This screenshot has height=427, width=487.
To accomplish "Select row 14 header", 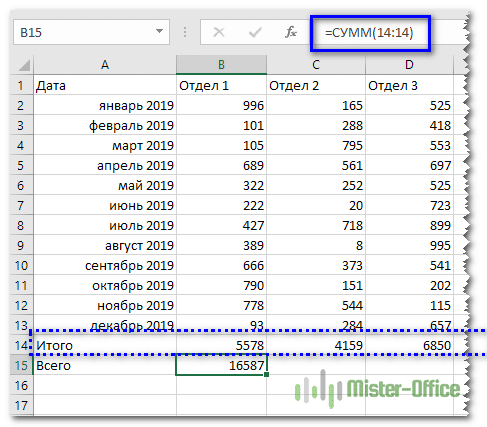I will point(21,345).
